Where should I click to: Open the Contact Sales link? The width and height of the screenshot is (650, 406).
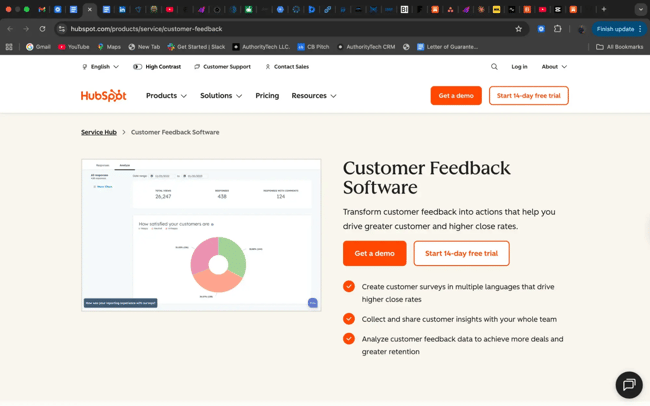click(287, 66)
